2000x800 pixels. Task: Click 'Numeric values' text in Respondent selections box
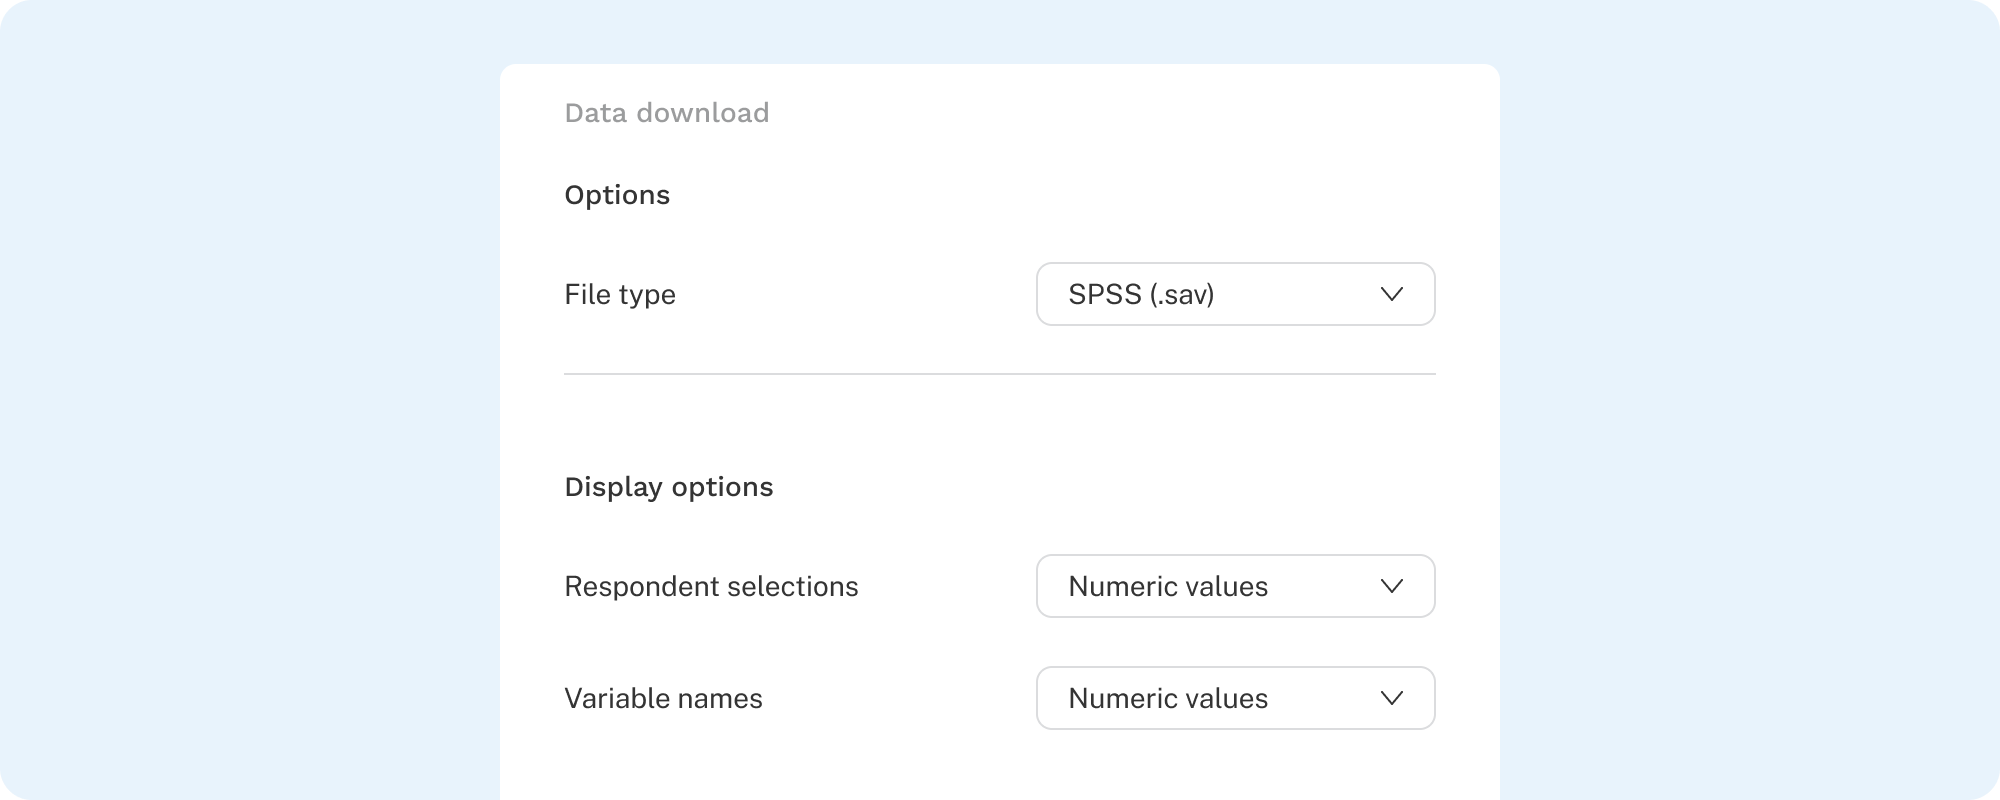click(1168, 586)
